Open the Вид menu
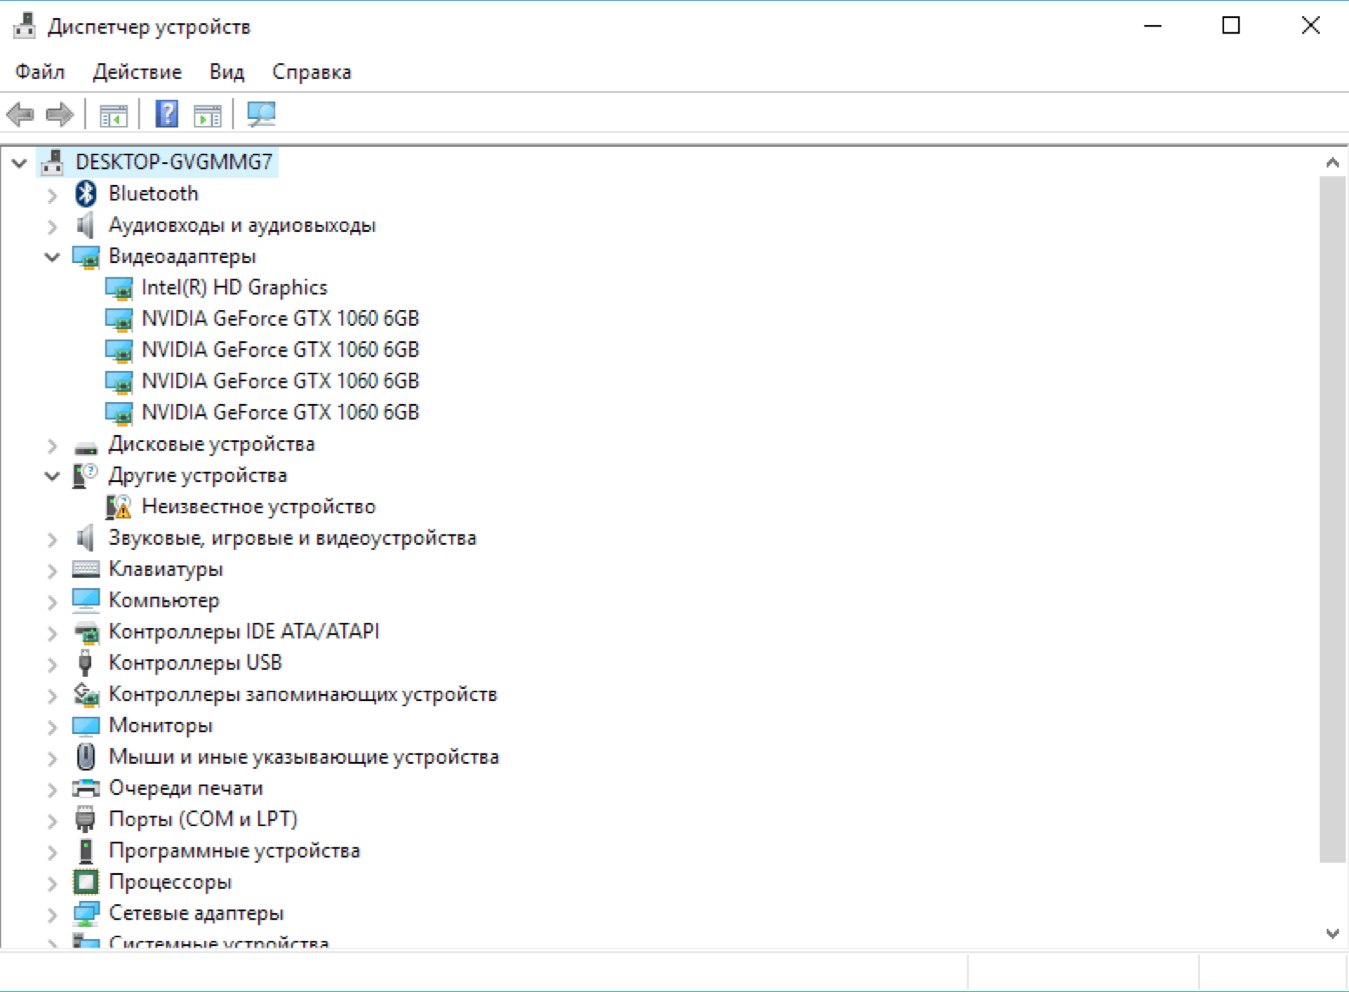 click(227, 72)
